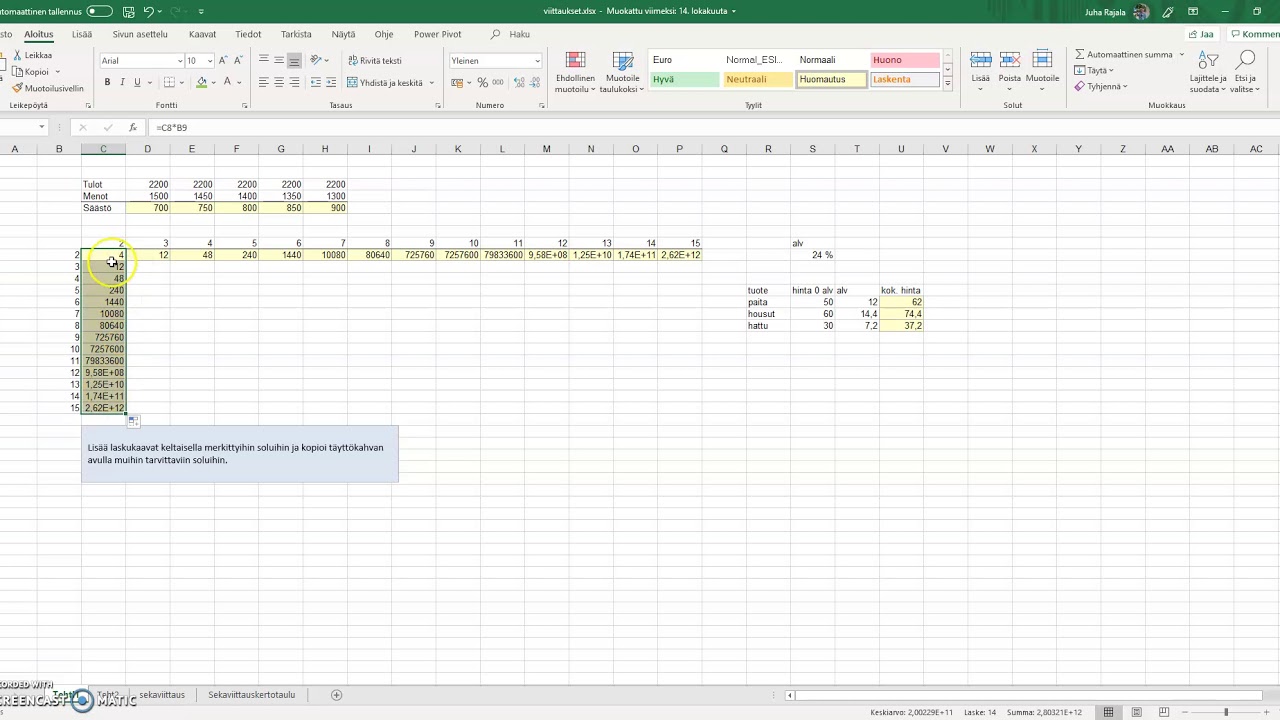Viewport: 1280px width, 720px height.
Task: Click Kopioi (copy) button
Action: pos(30,72)
